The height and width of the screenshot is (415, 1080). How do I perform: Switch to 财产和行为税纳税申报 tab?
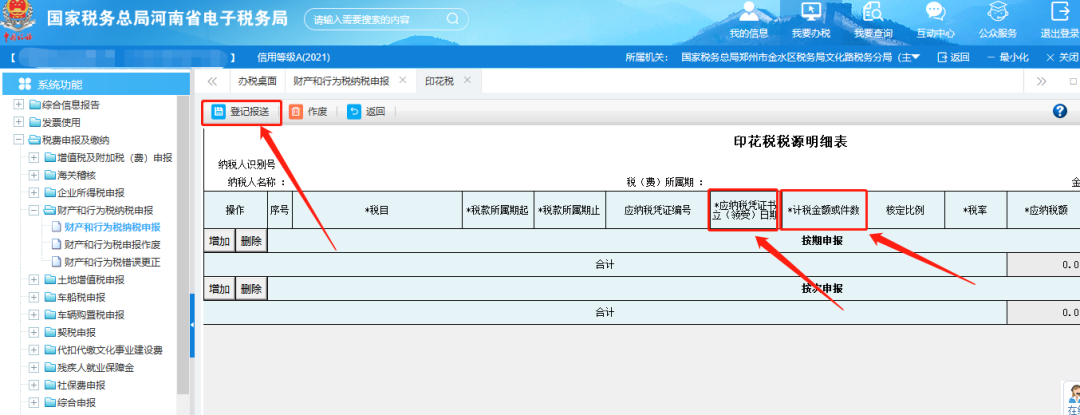[341, 80]
